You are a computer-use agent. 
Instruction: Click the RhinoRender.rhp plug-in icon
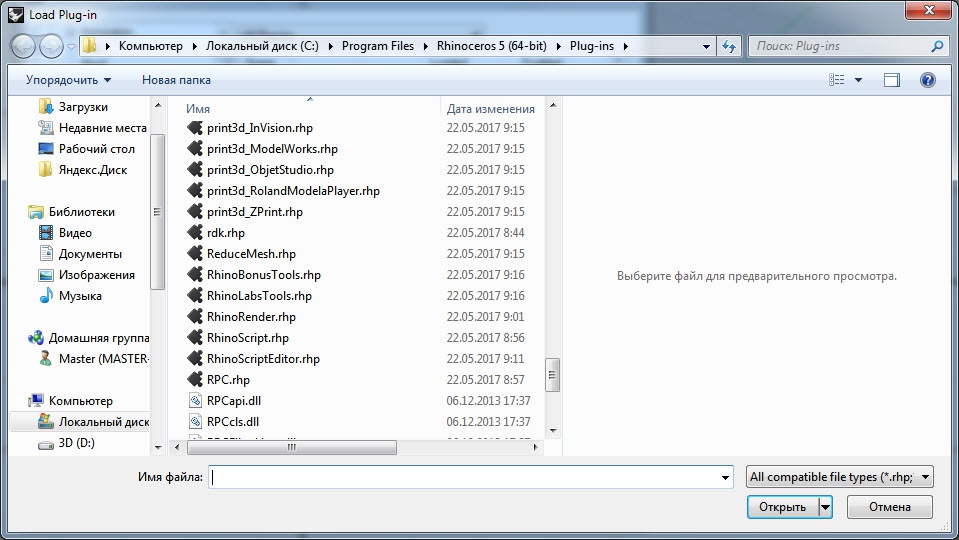pos(194,317)
